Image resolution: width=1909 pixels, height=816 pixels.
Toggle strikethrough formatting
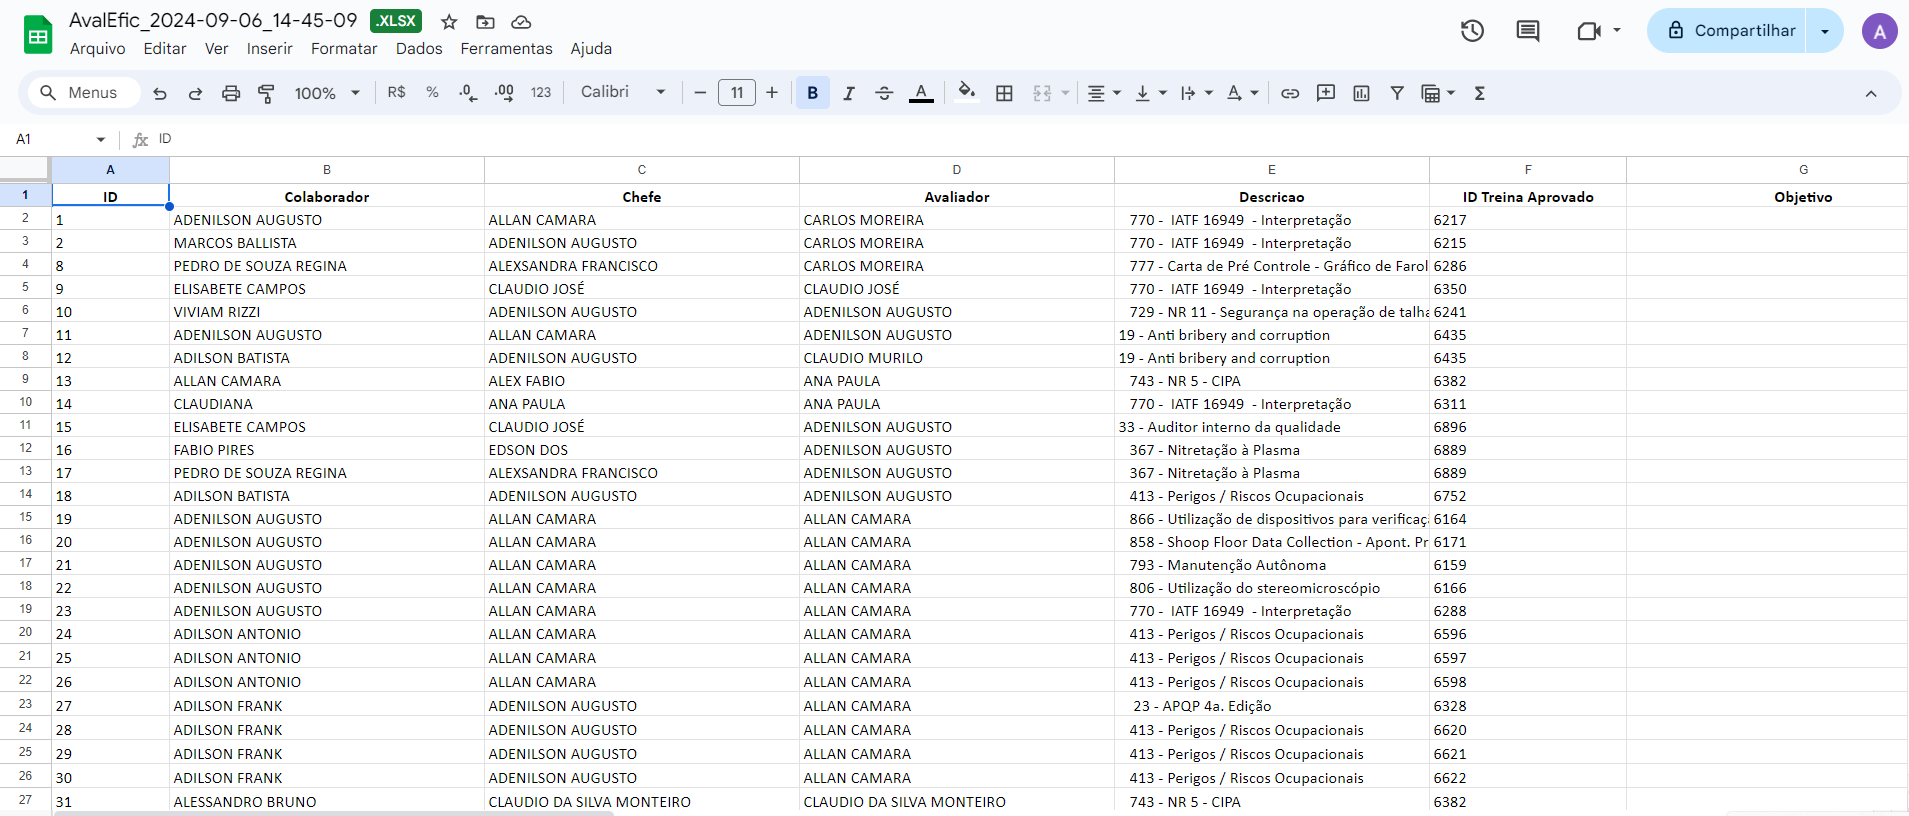click(884, 93)
